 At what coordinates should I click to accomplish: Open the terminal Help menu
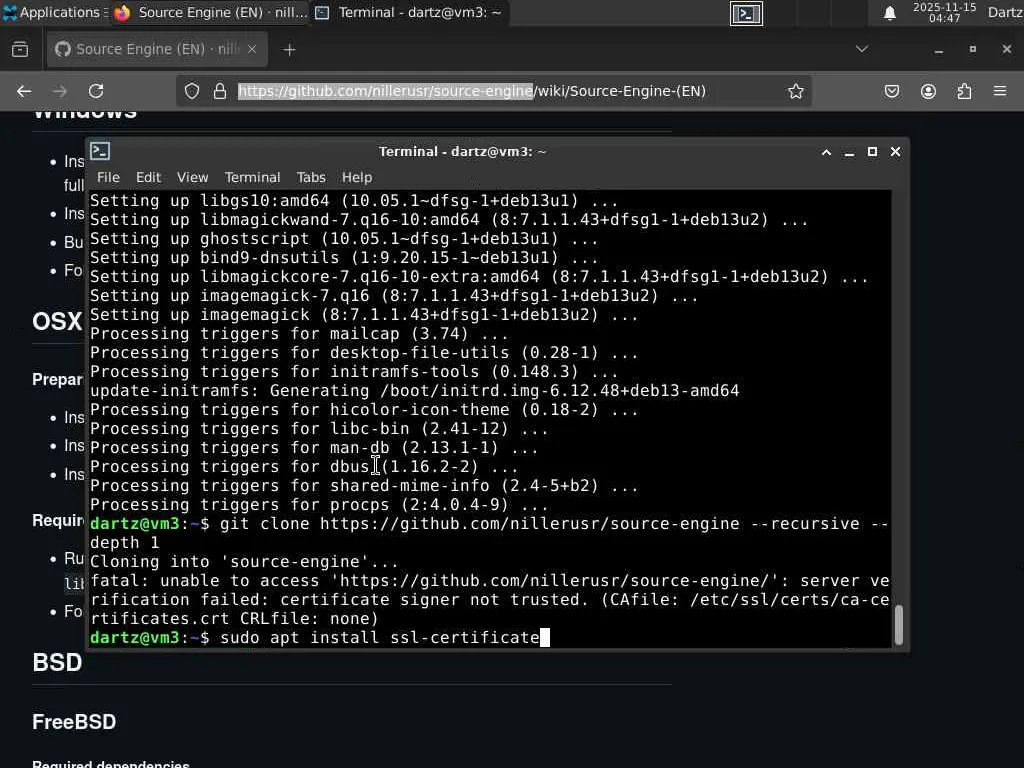point(357,178)
